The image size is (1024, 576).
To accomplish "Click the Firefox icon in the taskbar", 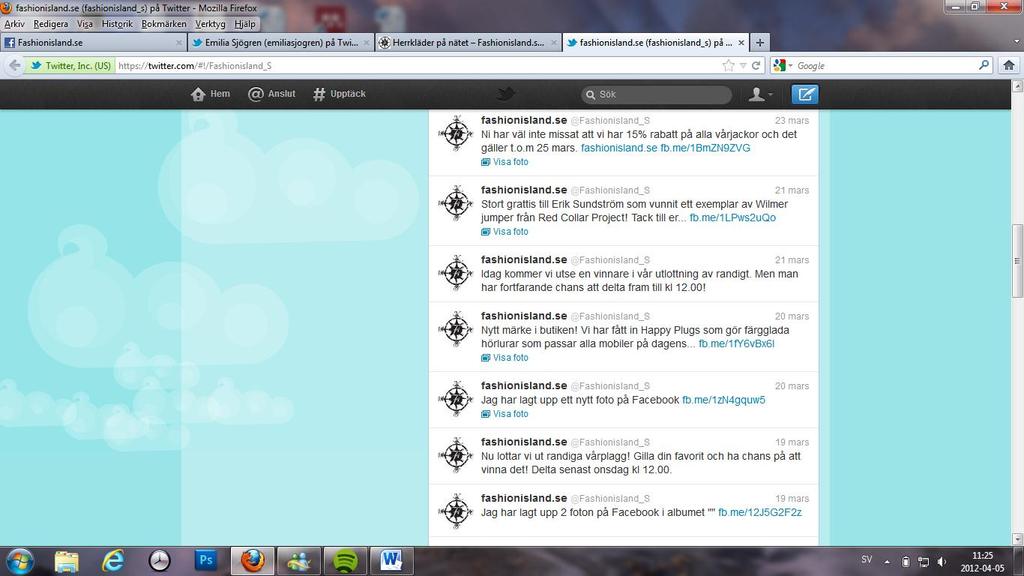I will [252, 560].
